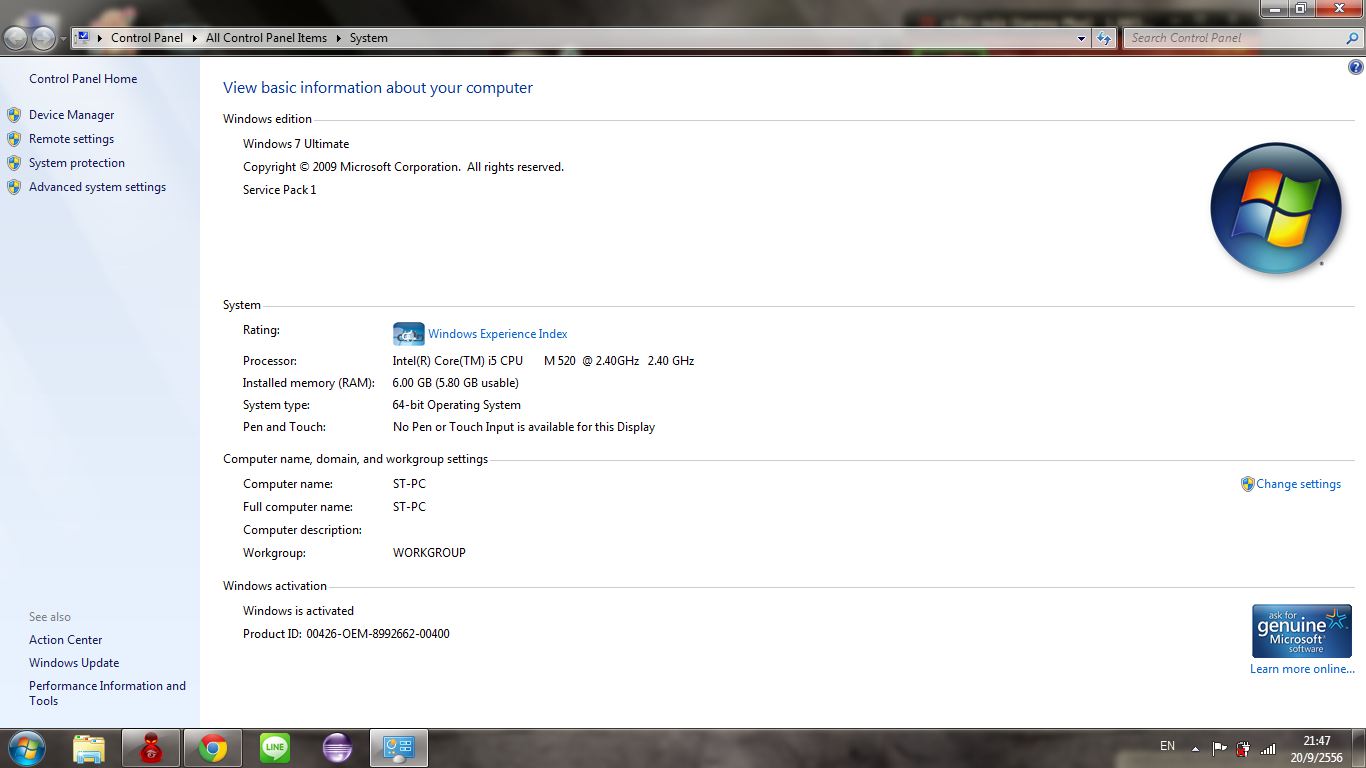The image size is (1366, 768).
Task: Open the Windows Experience Index link
Action: pyautogui.click(x=498, y=334)
